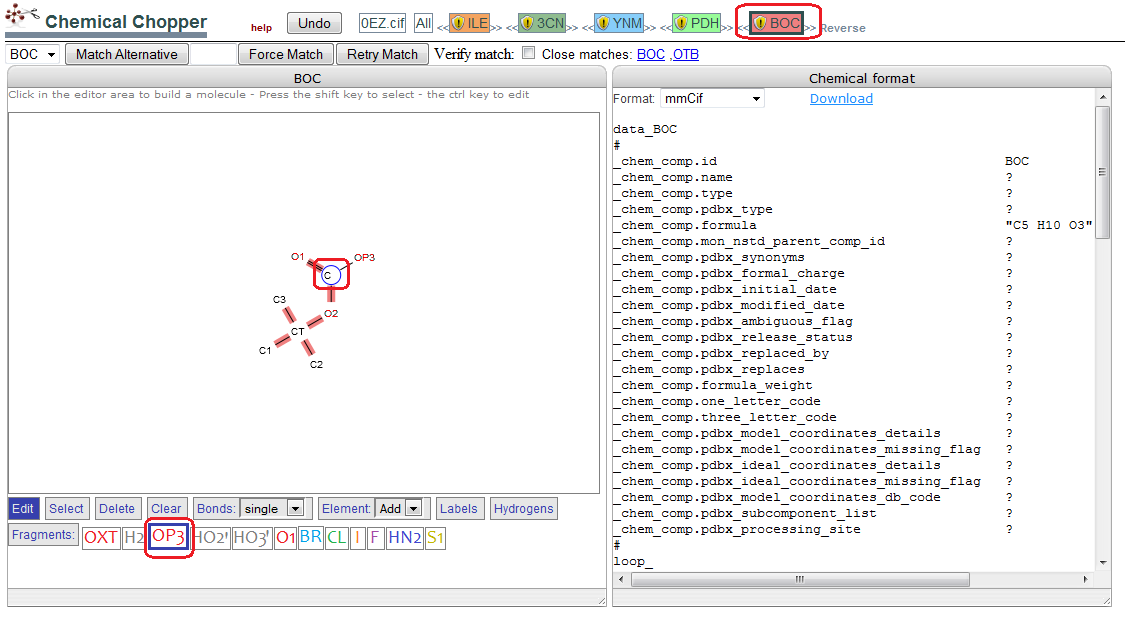Click the ILE component chip

coord(469,24)
